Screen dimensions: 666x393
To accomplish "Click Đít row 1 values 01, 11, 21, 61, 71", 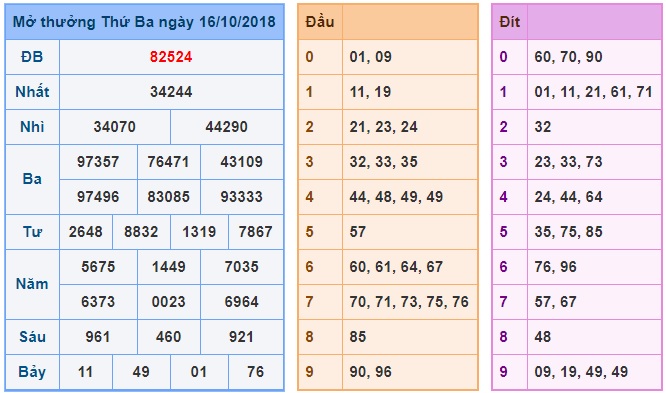I will point(593,92).
